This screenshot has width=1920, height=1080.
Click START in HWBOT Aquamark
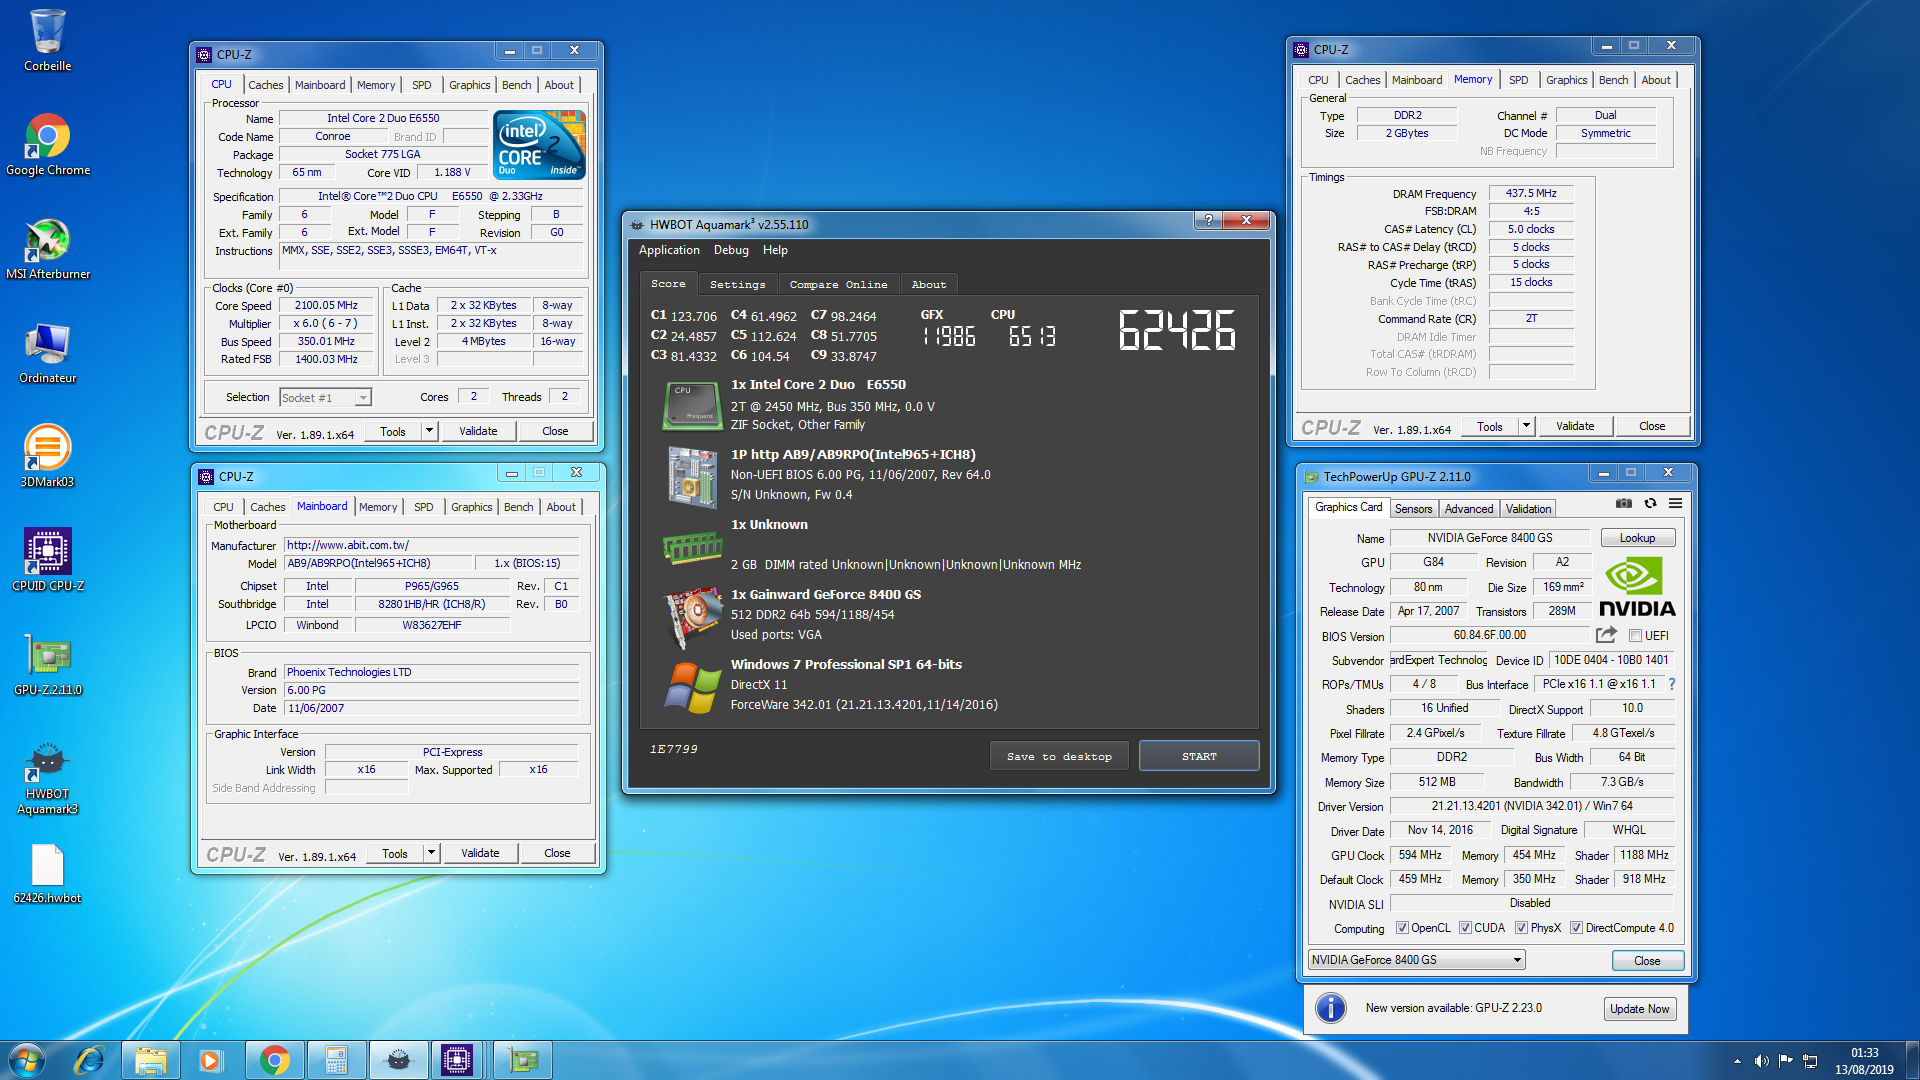tap(1199, 756)
